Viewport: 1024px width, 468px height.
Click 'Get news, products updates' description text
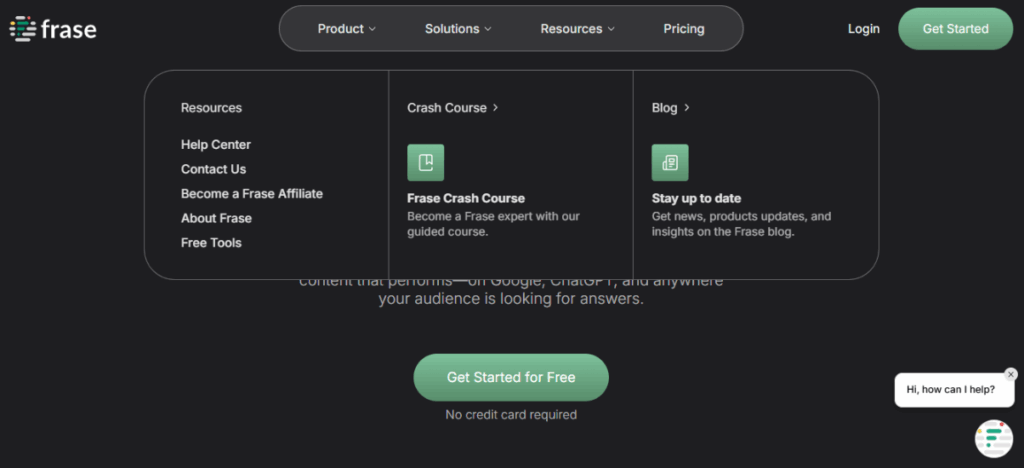pyautogui.click(x=741, y=224)
